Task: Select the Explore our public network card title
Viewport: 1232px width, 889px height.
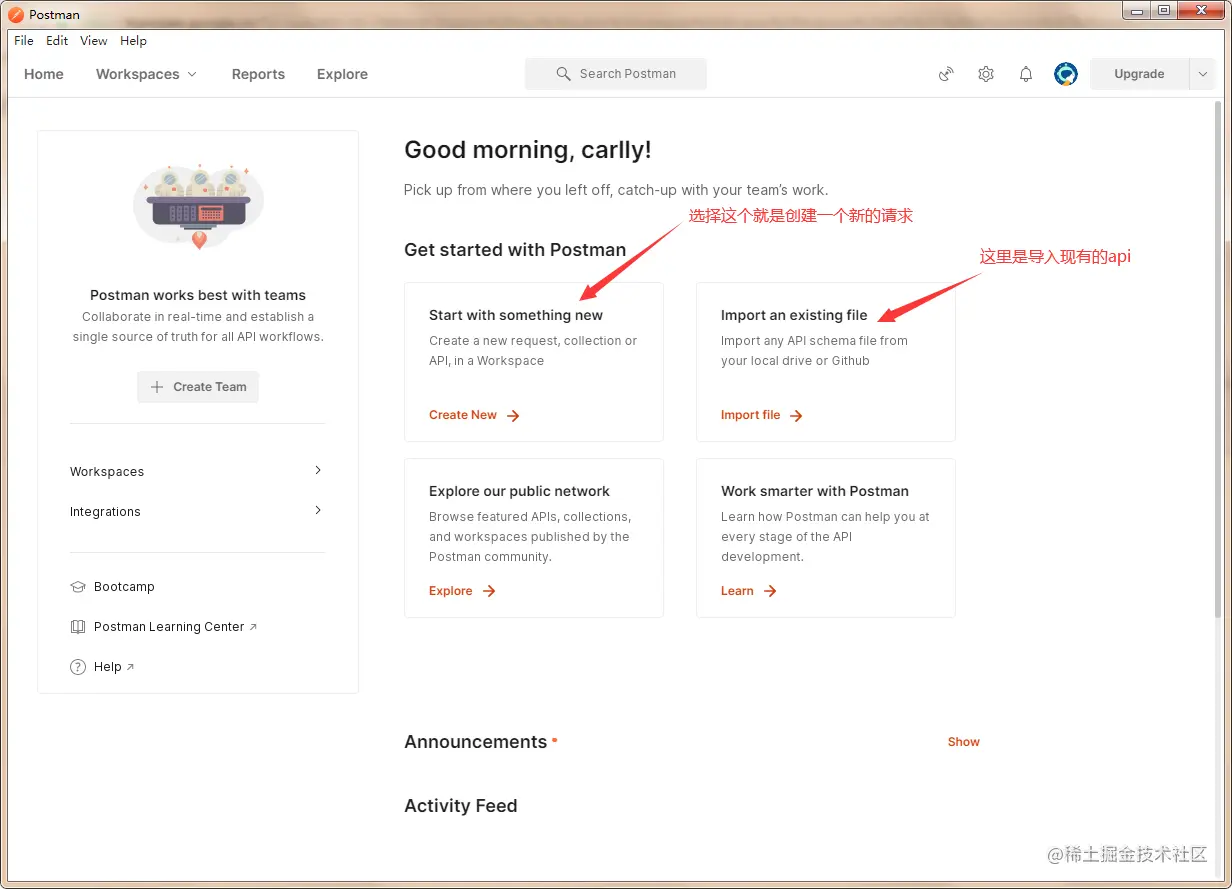Action: [519, 491]
